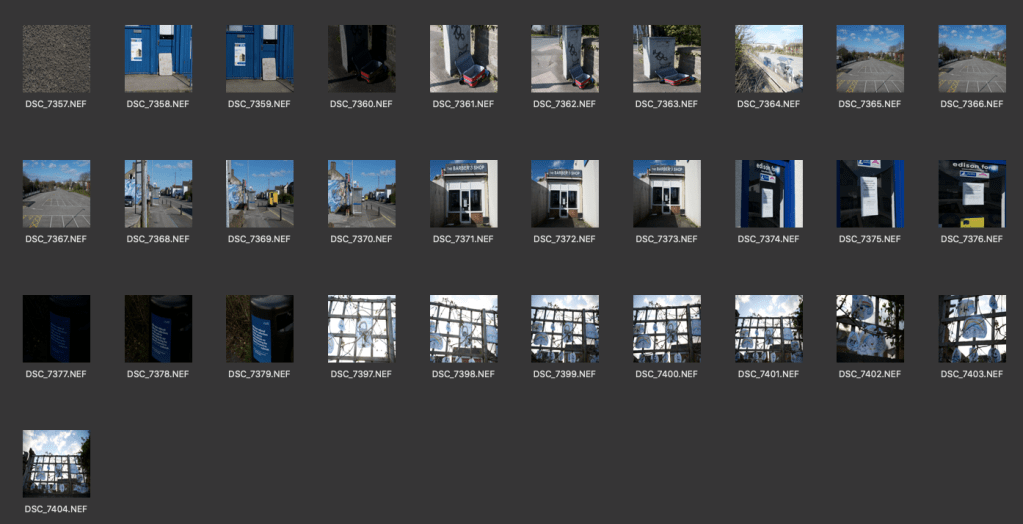1023x524 pixels.
Task: Click the DSC_7399.NEF filename label
Action: pos(564,374)
